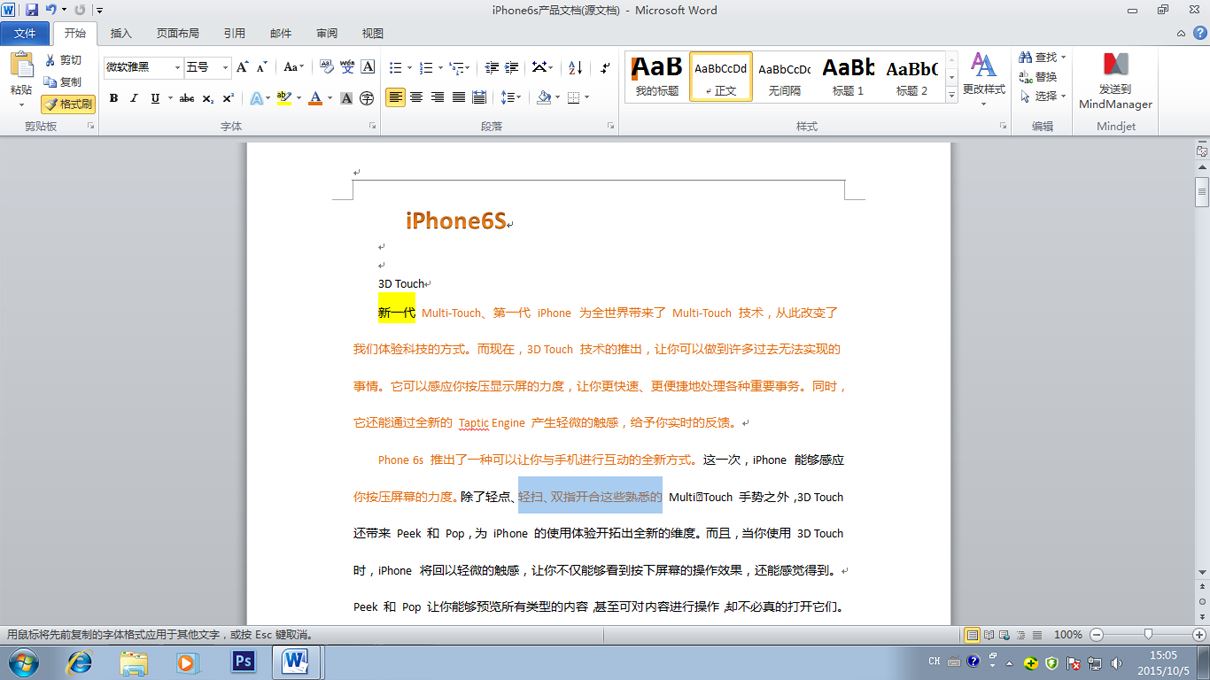Click the Grow Font icon
1210x680 pixels.
[243, 67]
